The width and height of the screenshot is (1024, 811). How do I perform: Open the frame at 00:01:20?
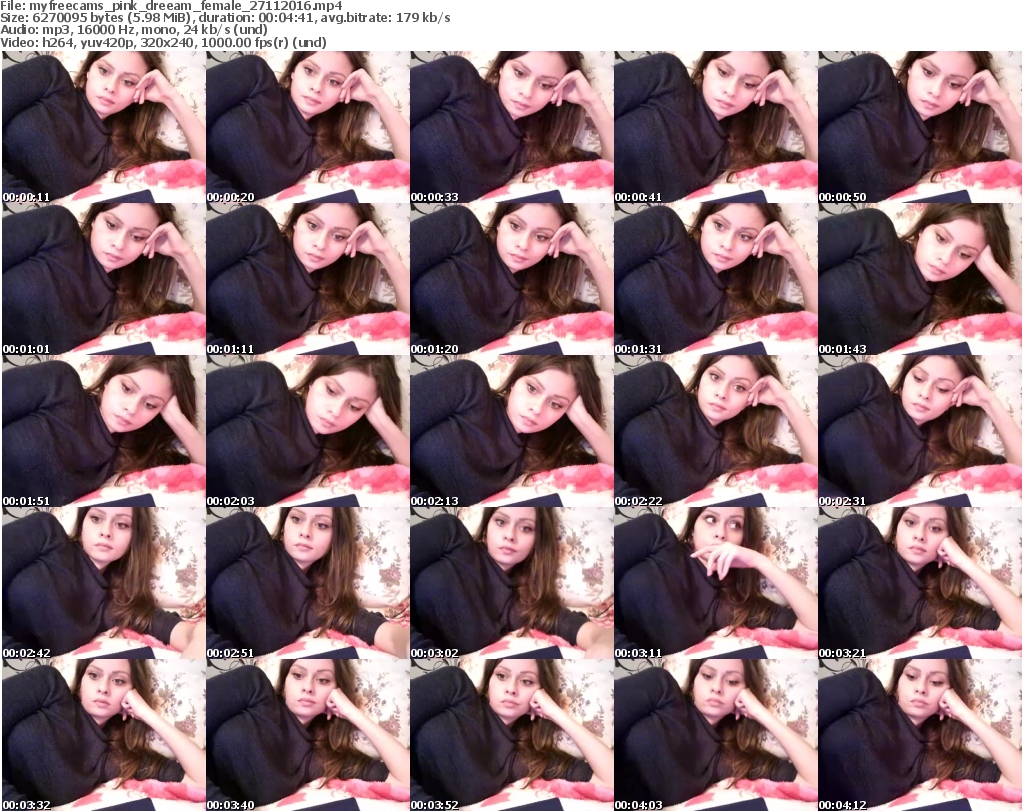(511, 279)
